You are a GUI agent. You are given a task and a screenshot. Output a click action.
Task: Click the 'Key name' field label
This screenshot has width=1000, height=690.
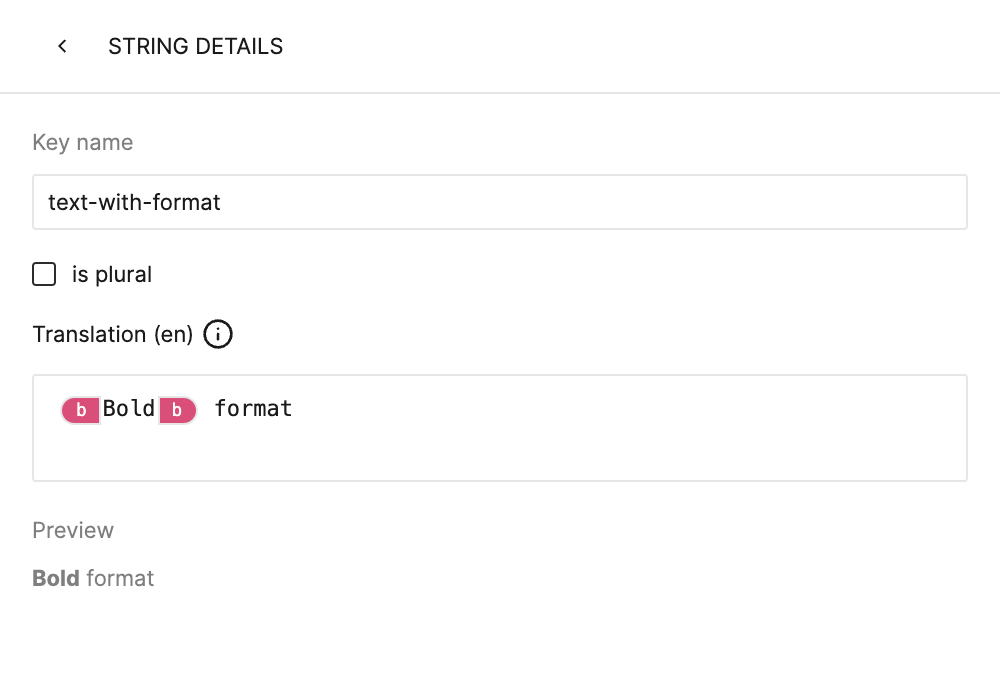pos(83,142)
